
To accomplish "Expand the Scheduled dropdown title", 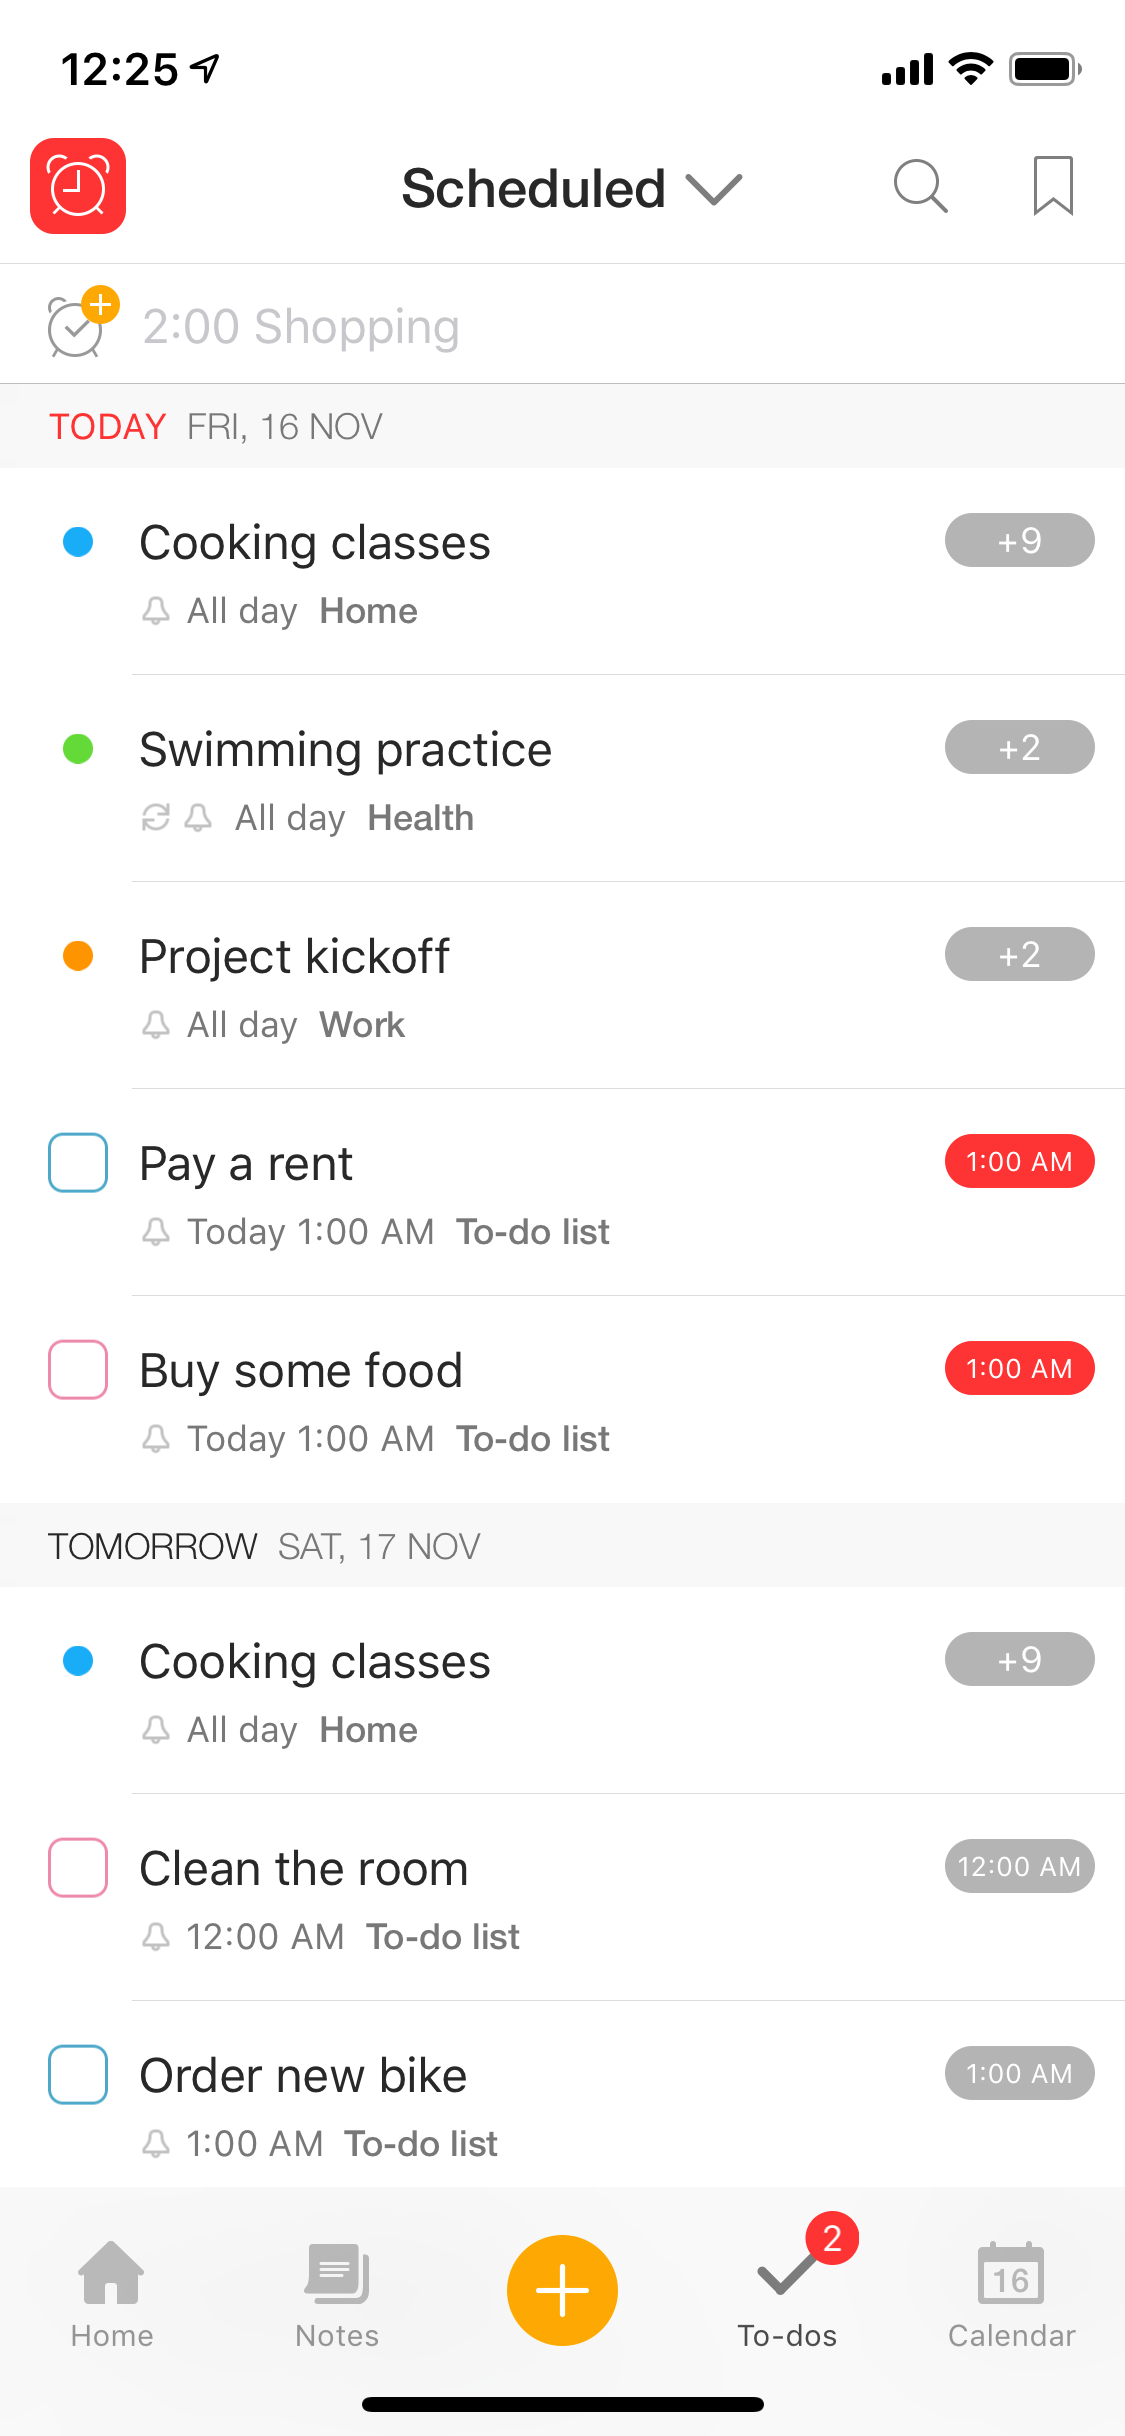I will 570,188.
